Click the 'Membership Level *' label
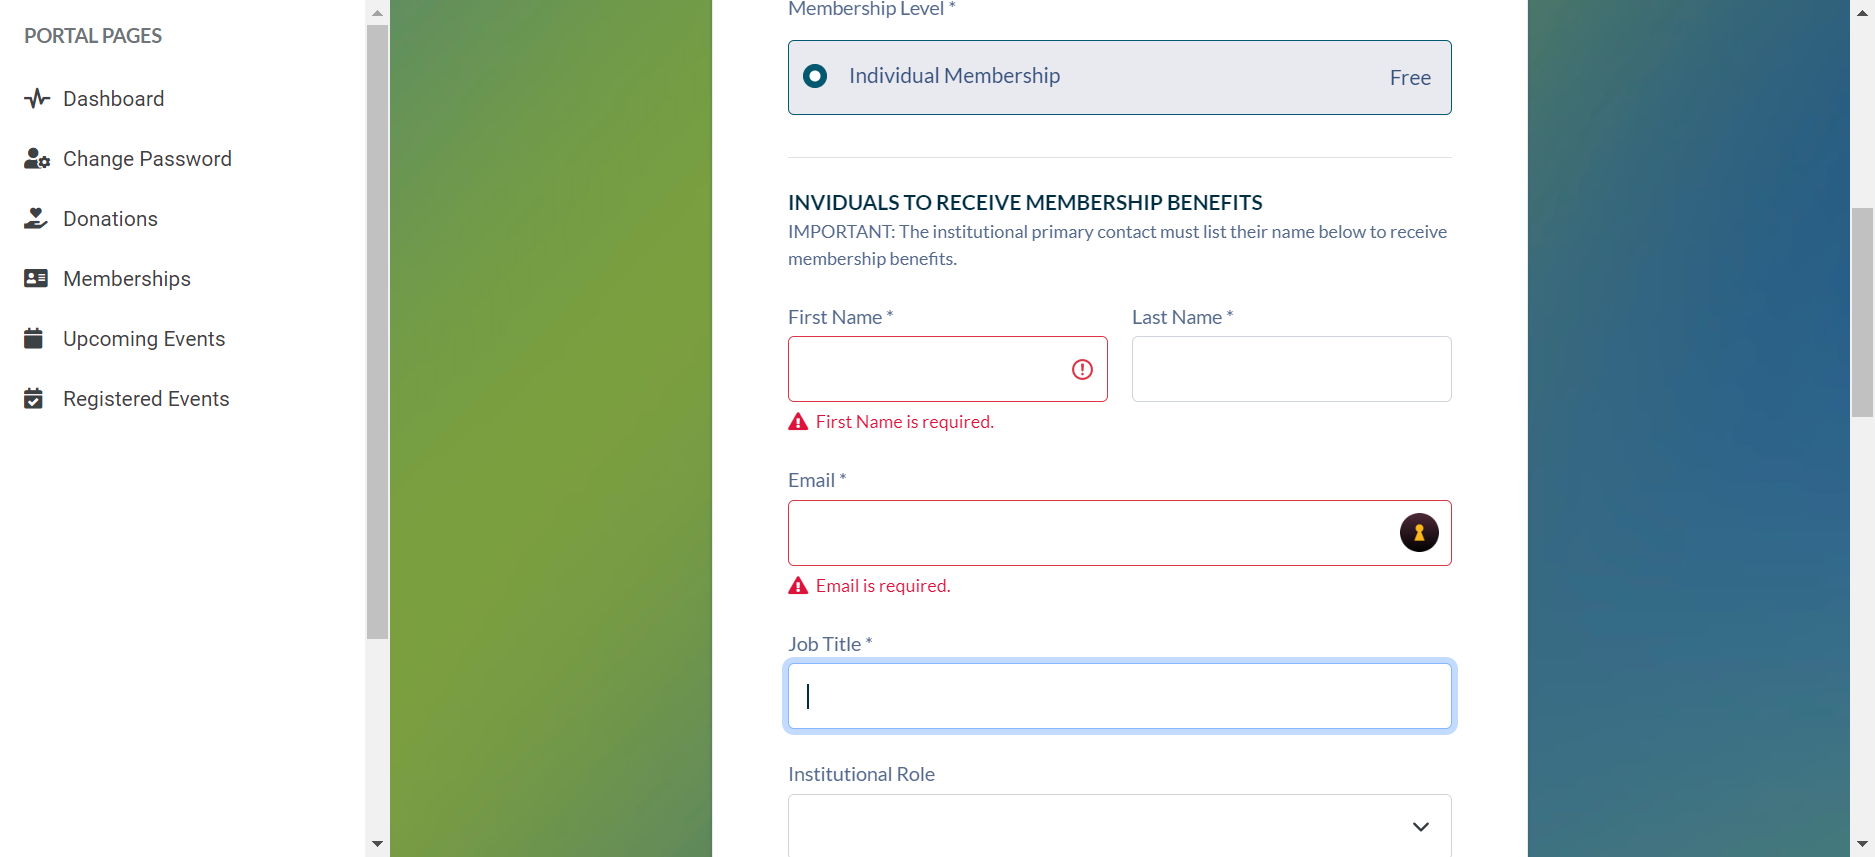The height and width of the screenshot is (857, 1875). coord(872,9)
